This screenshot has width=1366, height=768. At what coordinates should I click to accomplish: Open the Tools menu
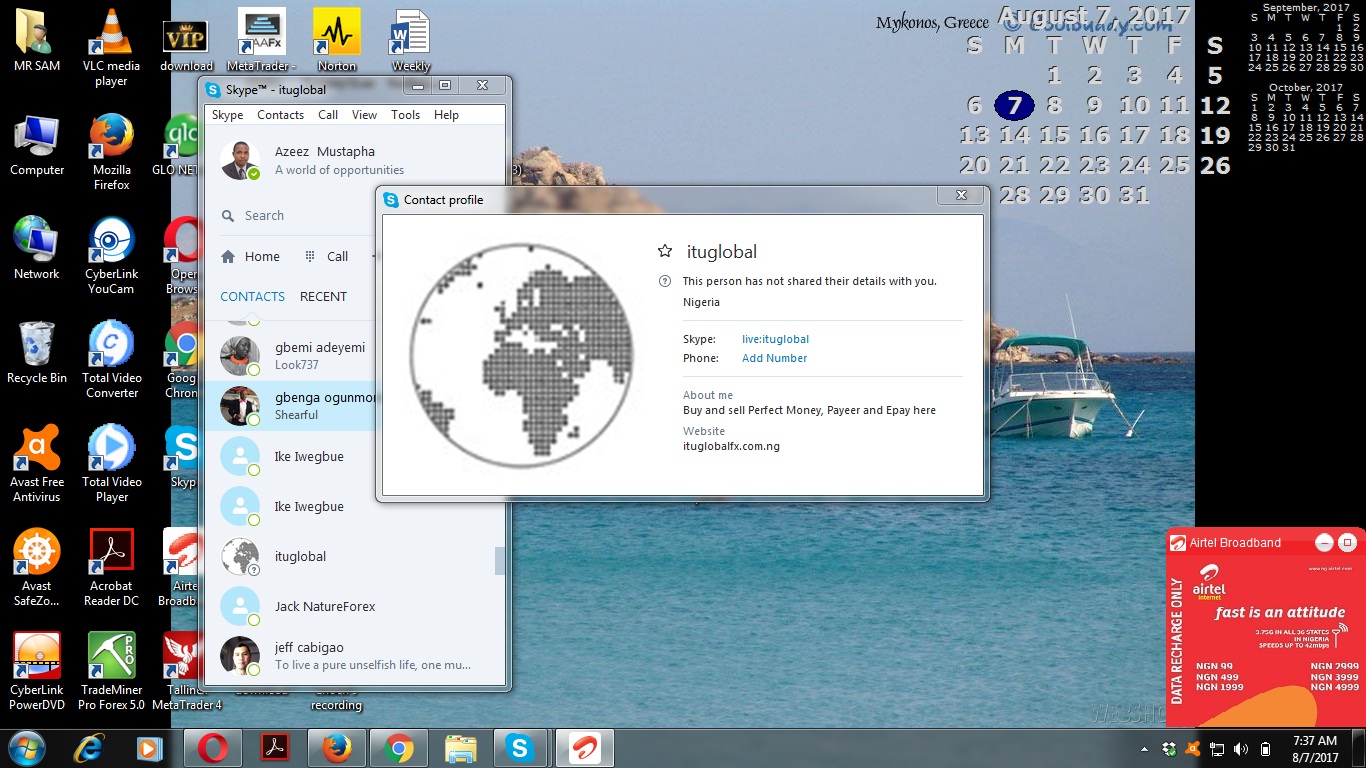pos(405,115)
